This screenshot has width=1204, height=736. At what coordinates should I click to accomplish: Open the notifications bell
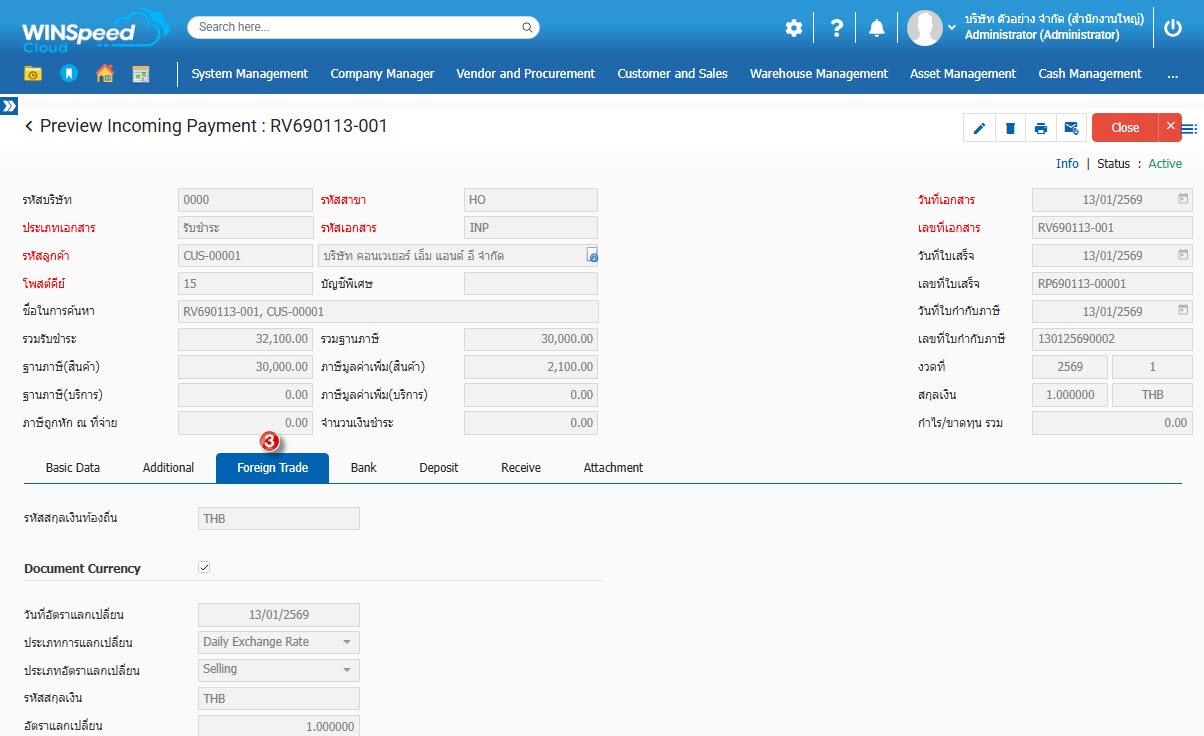click(x=877, y=28)
